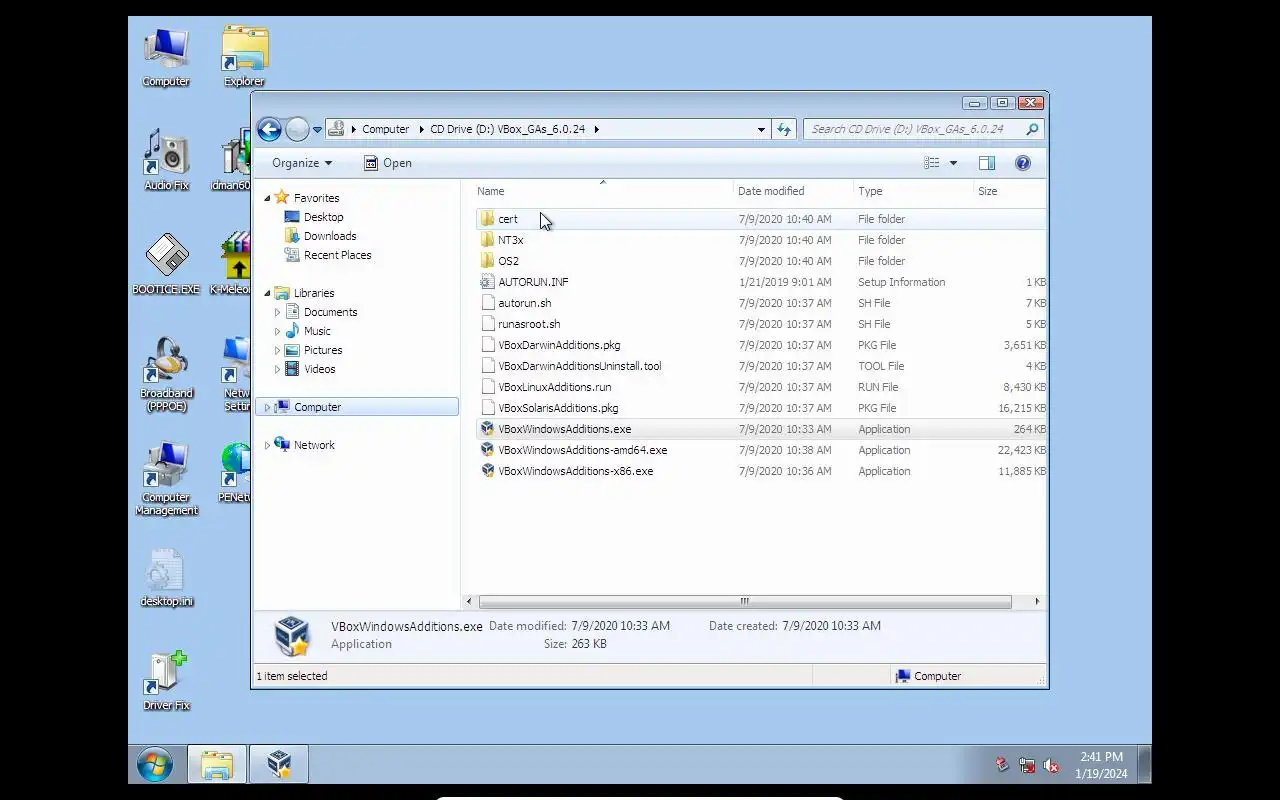Image resolution: width=1280 pixels, height=800 pixels.
Task: Open the BOOTICE.EXE desktop icon
Action: pyautogui.click(x=166, y=264)
